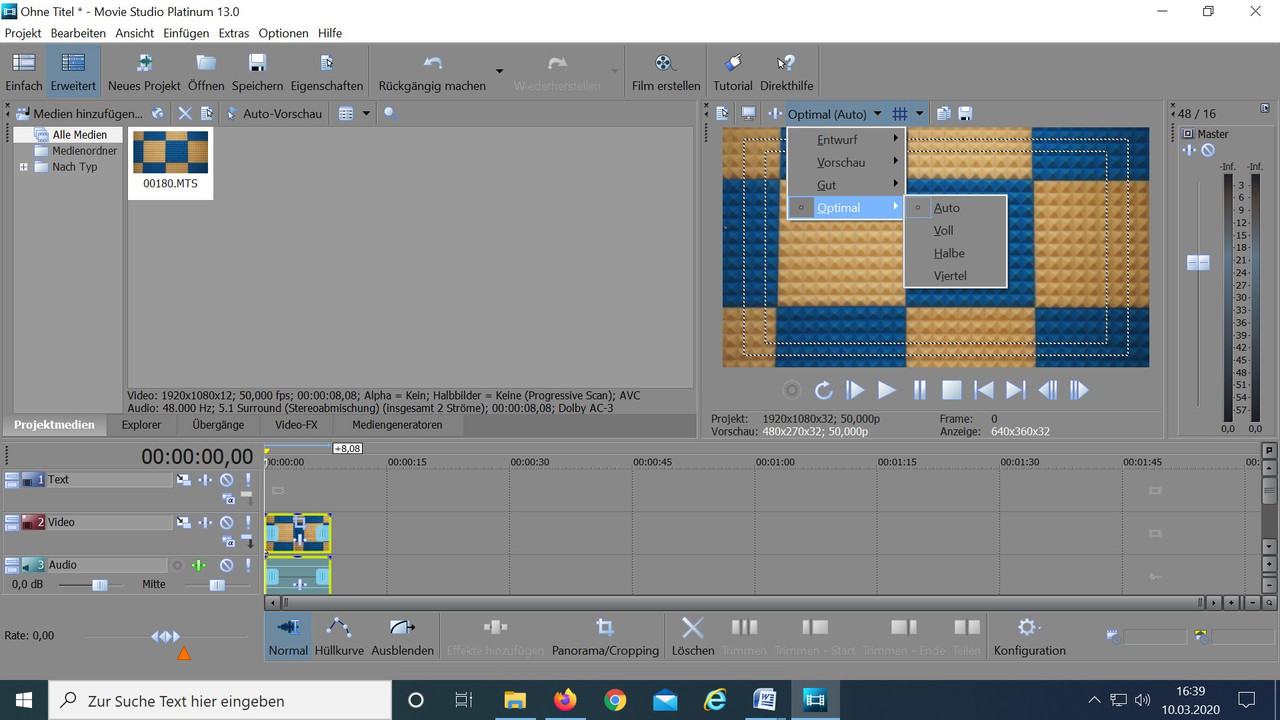Click the web media globe icon
The height and width of the screenshot is (720, 1280).
(158, 114)
